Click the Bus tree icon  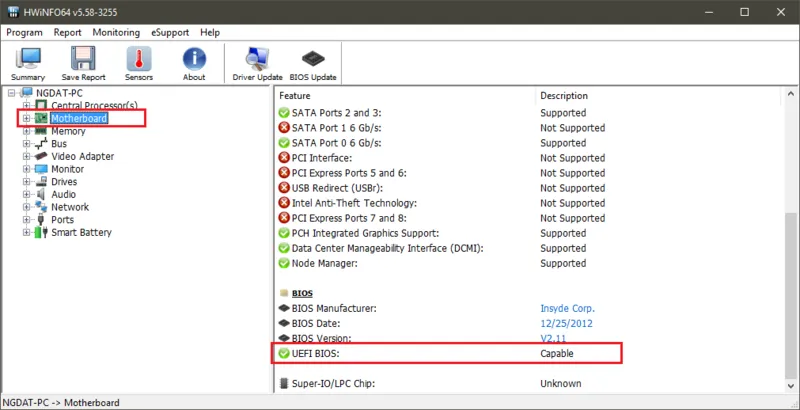[41, 144]
